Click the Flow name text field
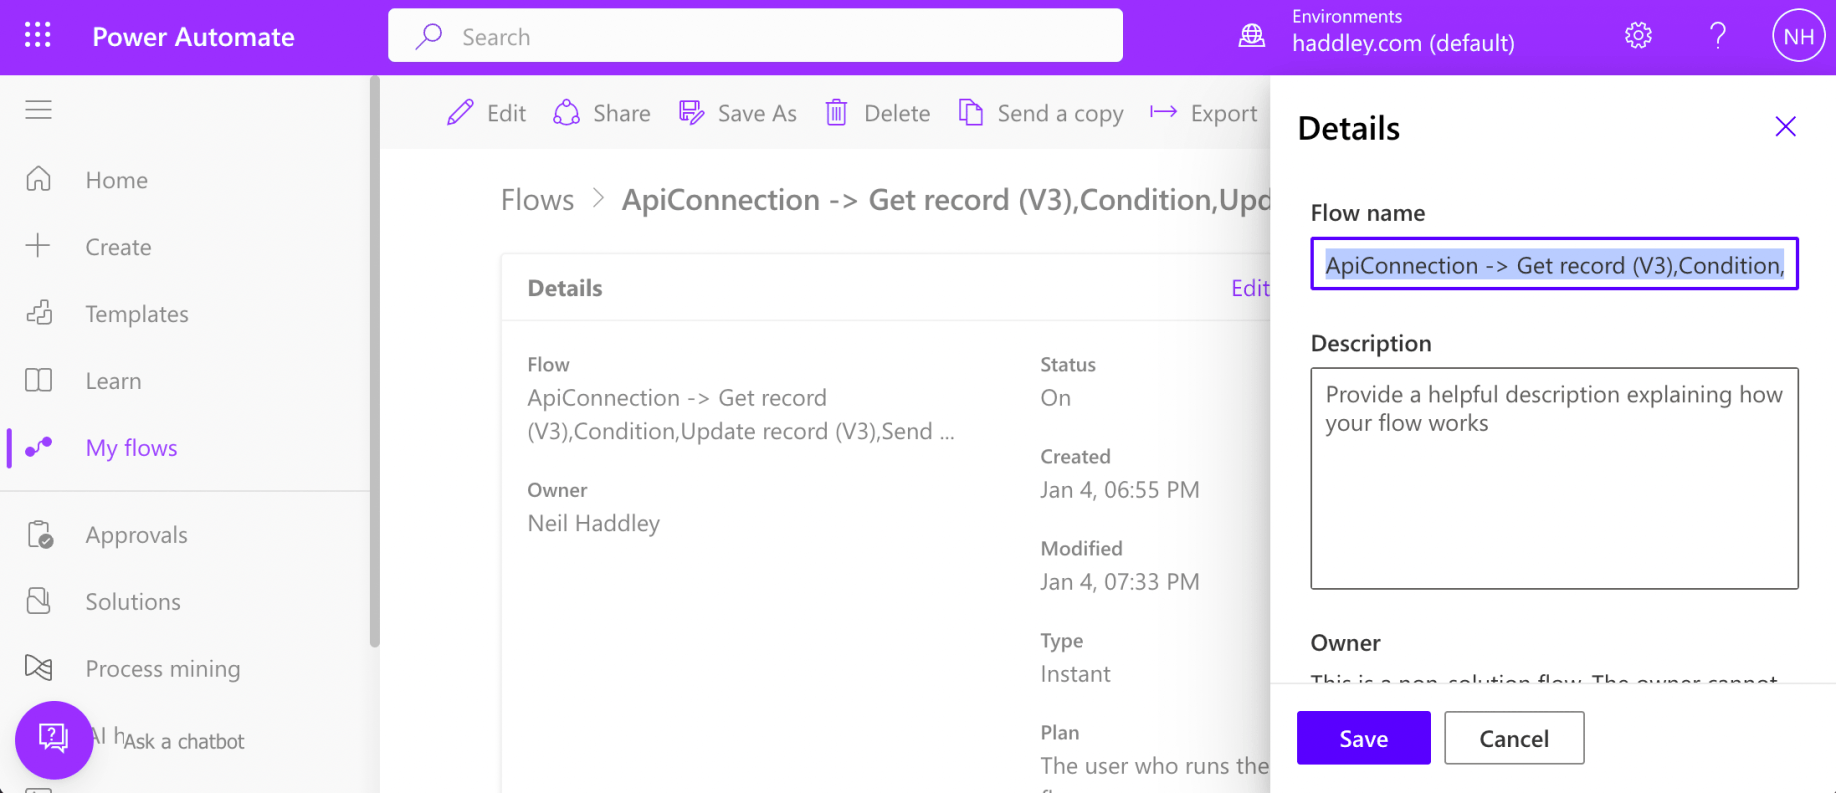Viewport: 1836px width, 793px height. point(1553,265)
